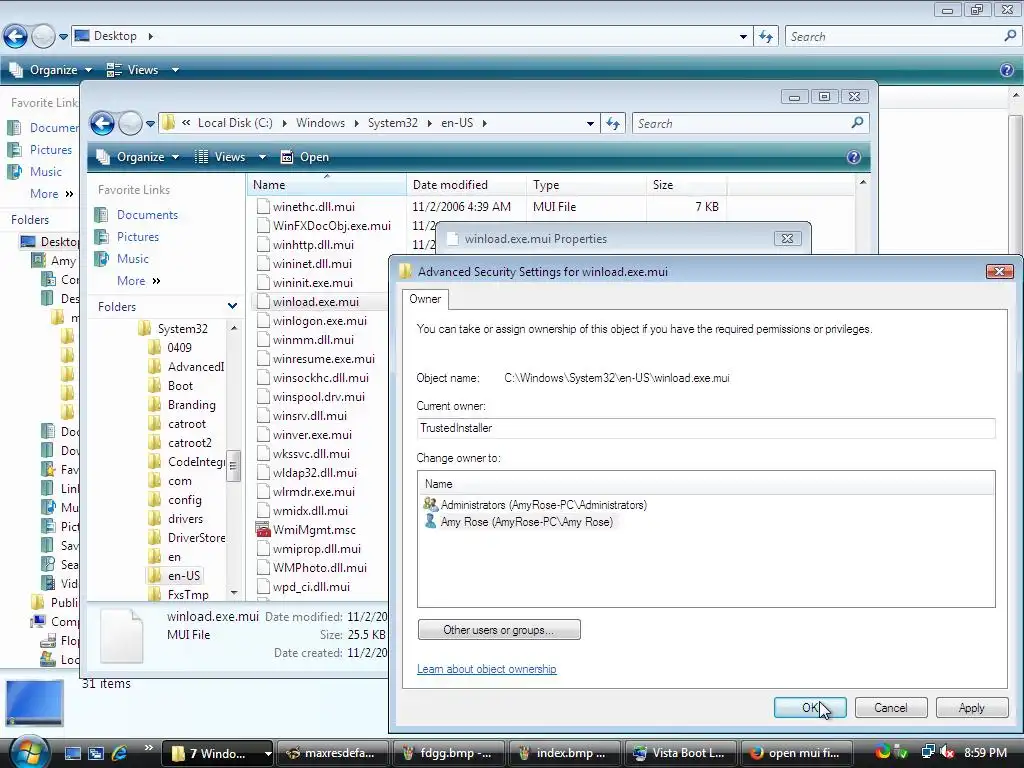
Task: Click Open in the en-US toolbar
Action: (305, 157)
